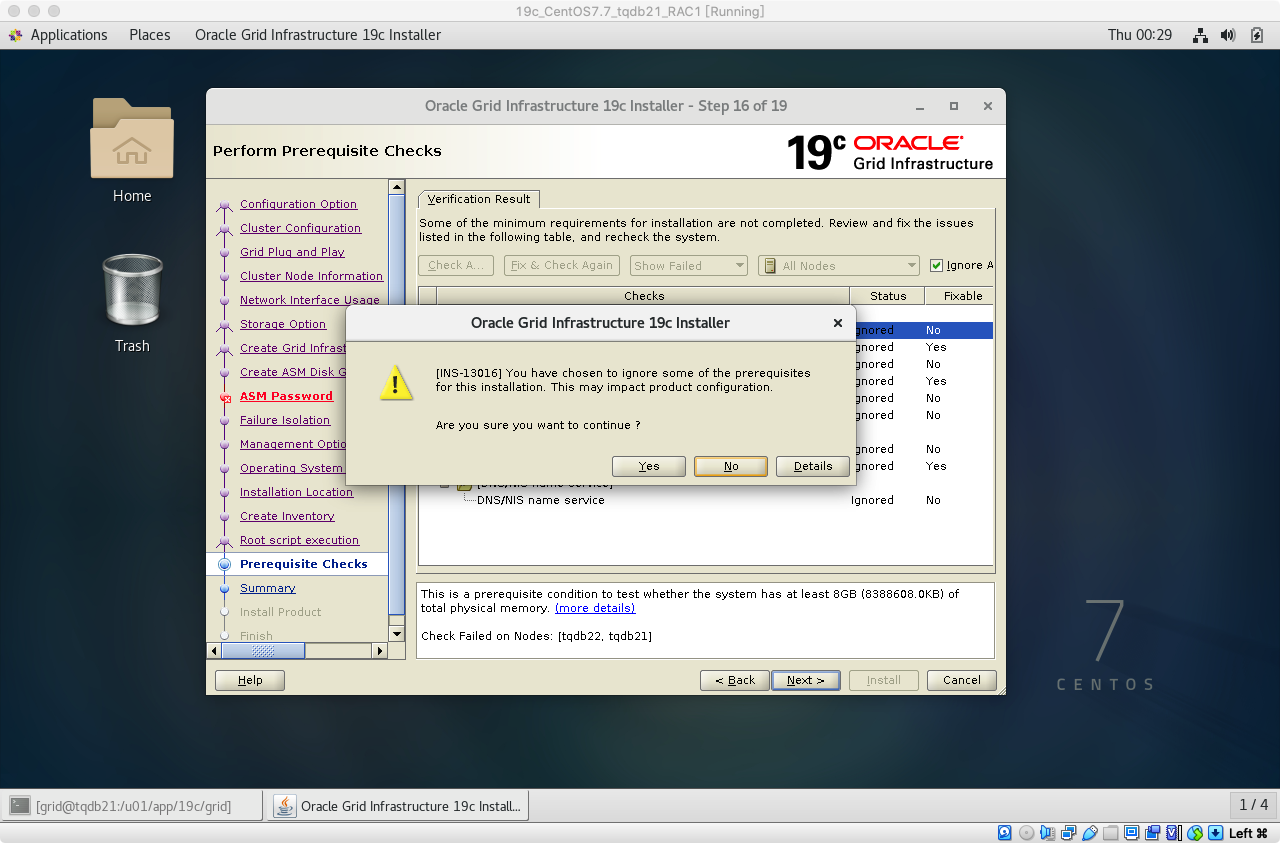Click the VirtualBox keyboard capture arrow icon
This screenshot has height=843, width=1280.
coord(1215,833)
